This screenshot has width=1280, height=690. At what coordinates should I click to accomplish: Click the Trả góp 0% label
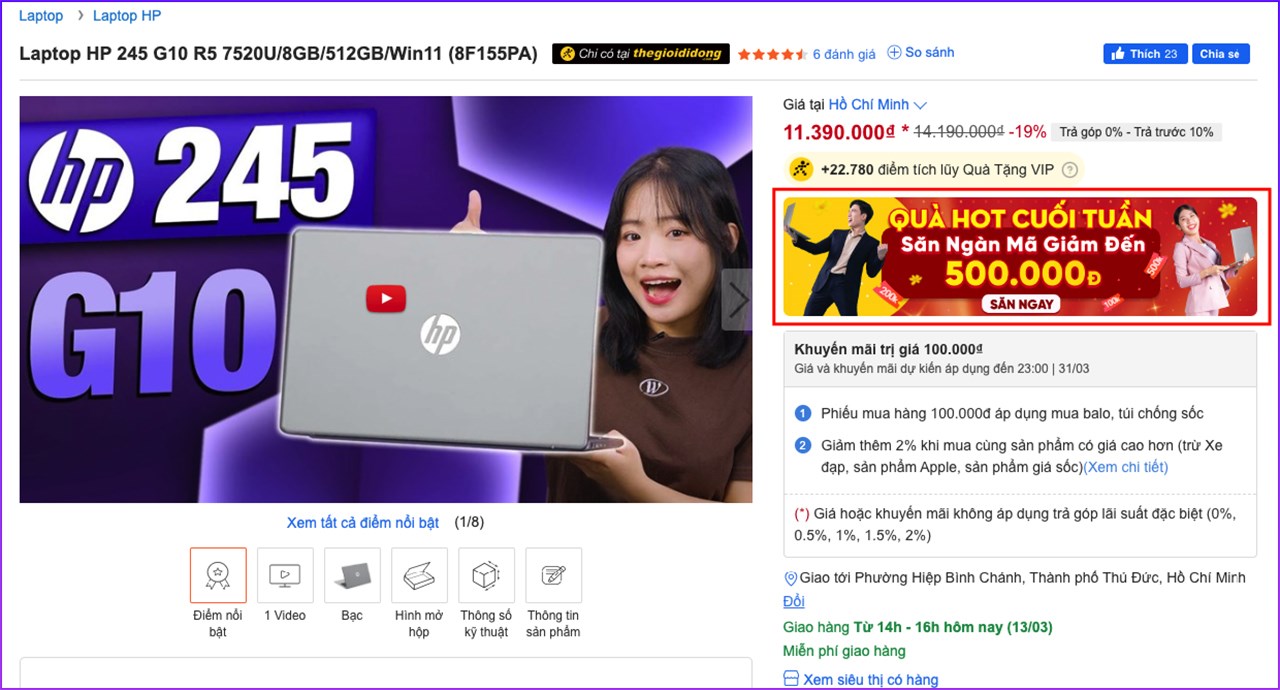(1136, 132)
